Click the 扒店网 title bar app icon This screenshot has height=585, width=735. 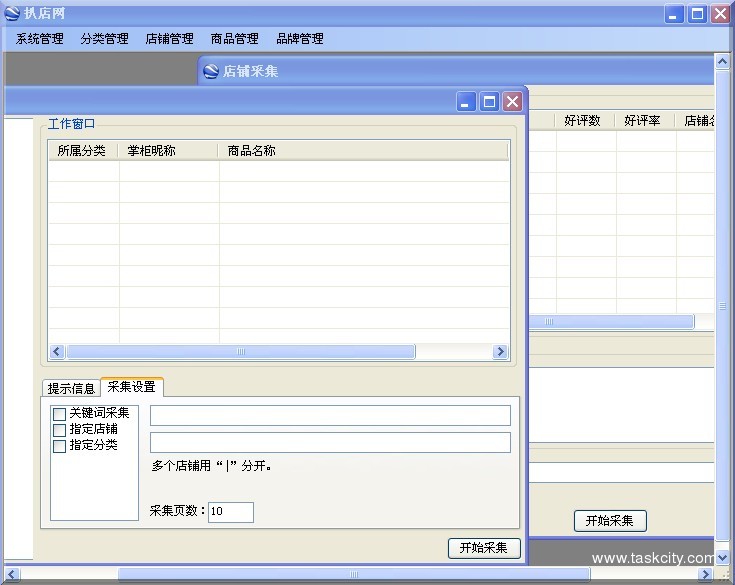tap(12, 14)
